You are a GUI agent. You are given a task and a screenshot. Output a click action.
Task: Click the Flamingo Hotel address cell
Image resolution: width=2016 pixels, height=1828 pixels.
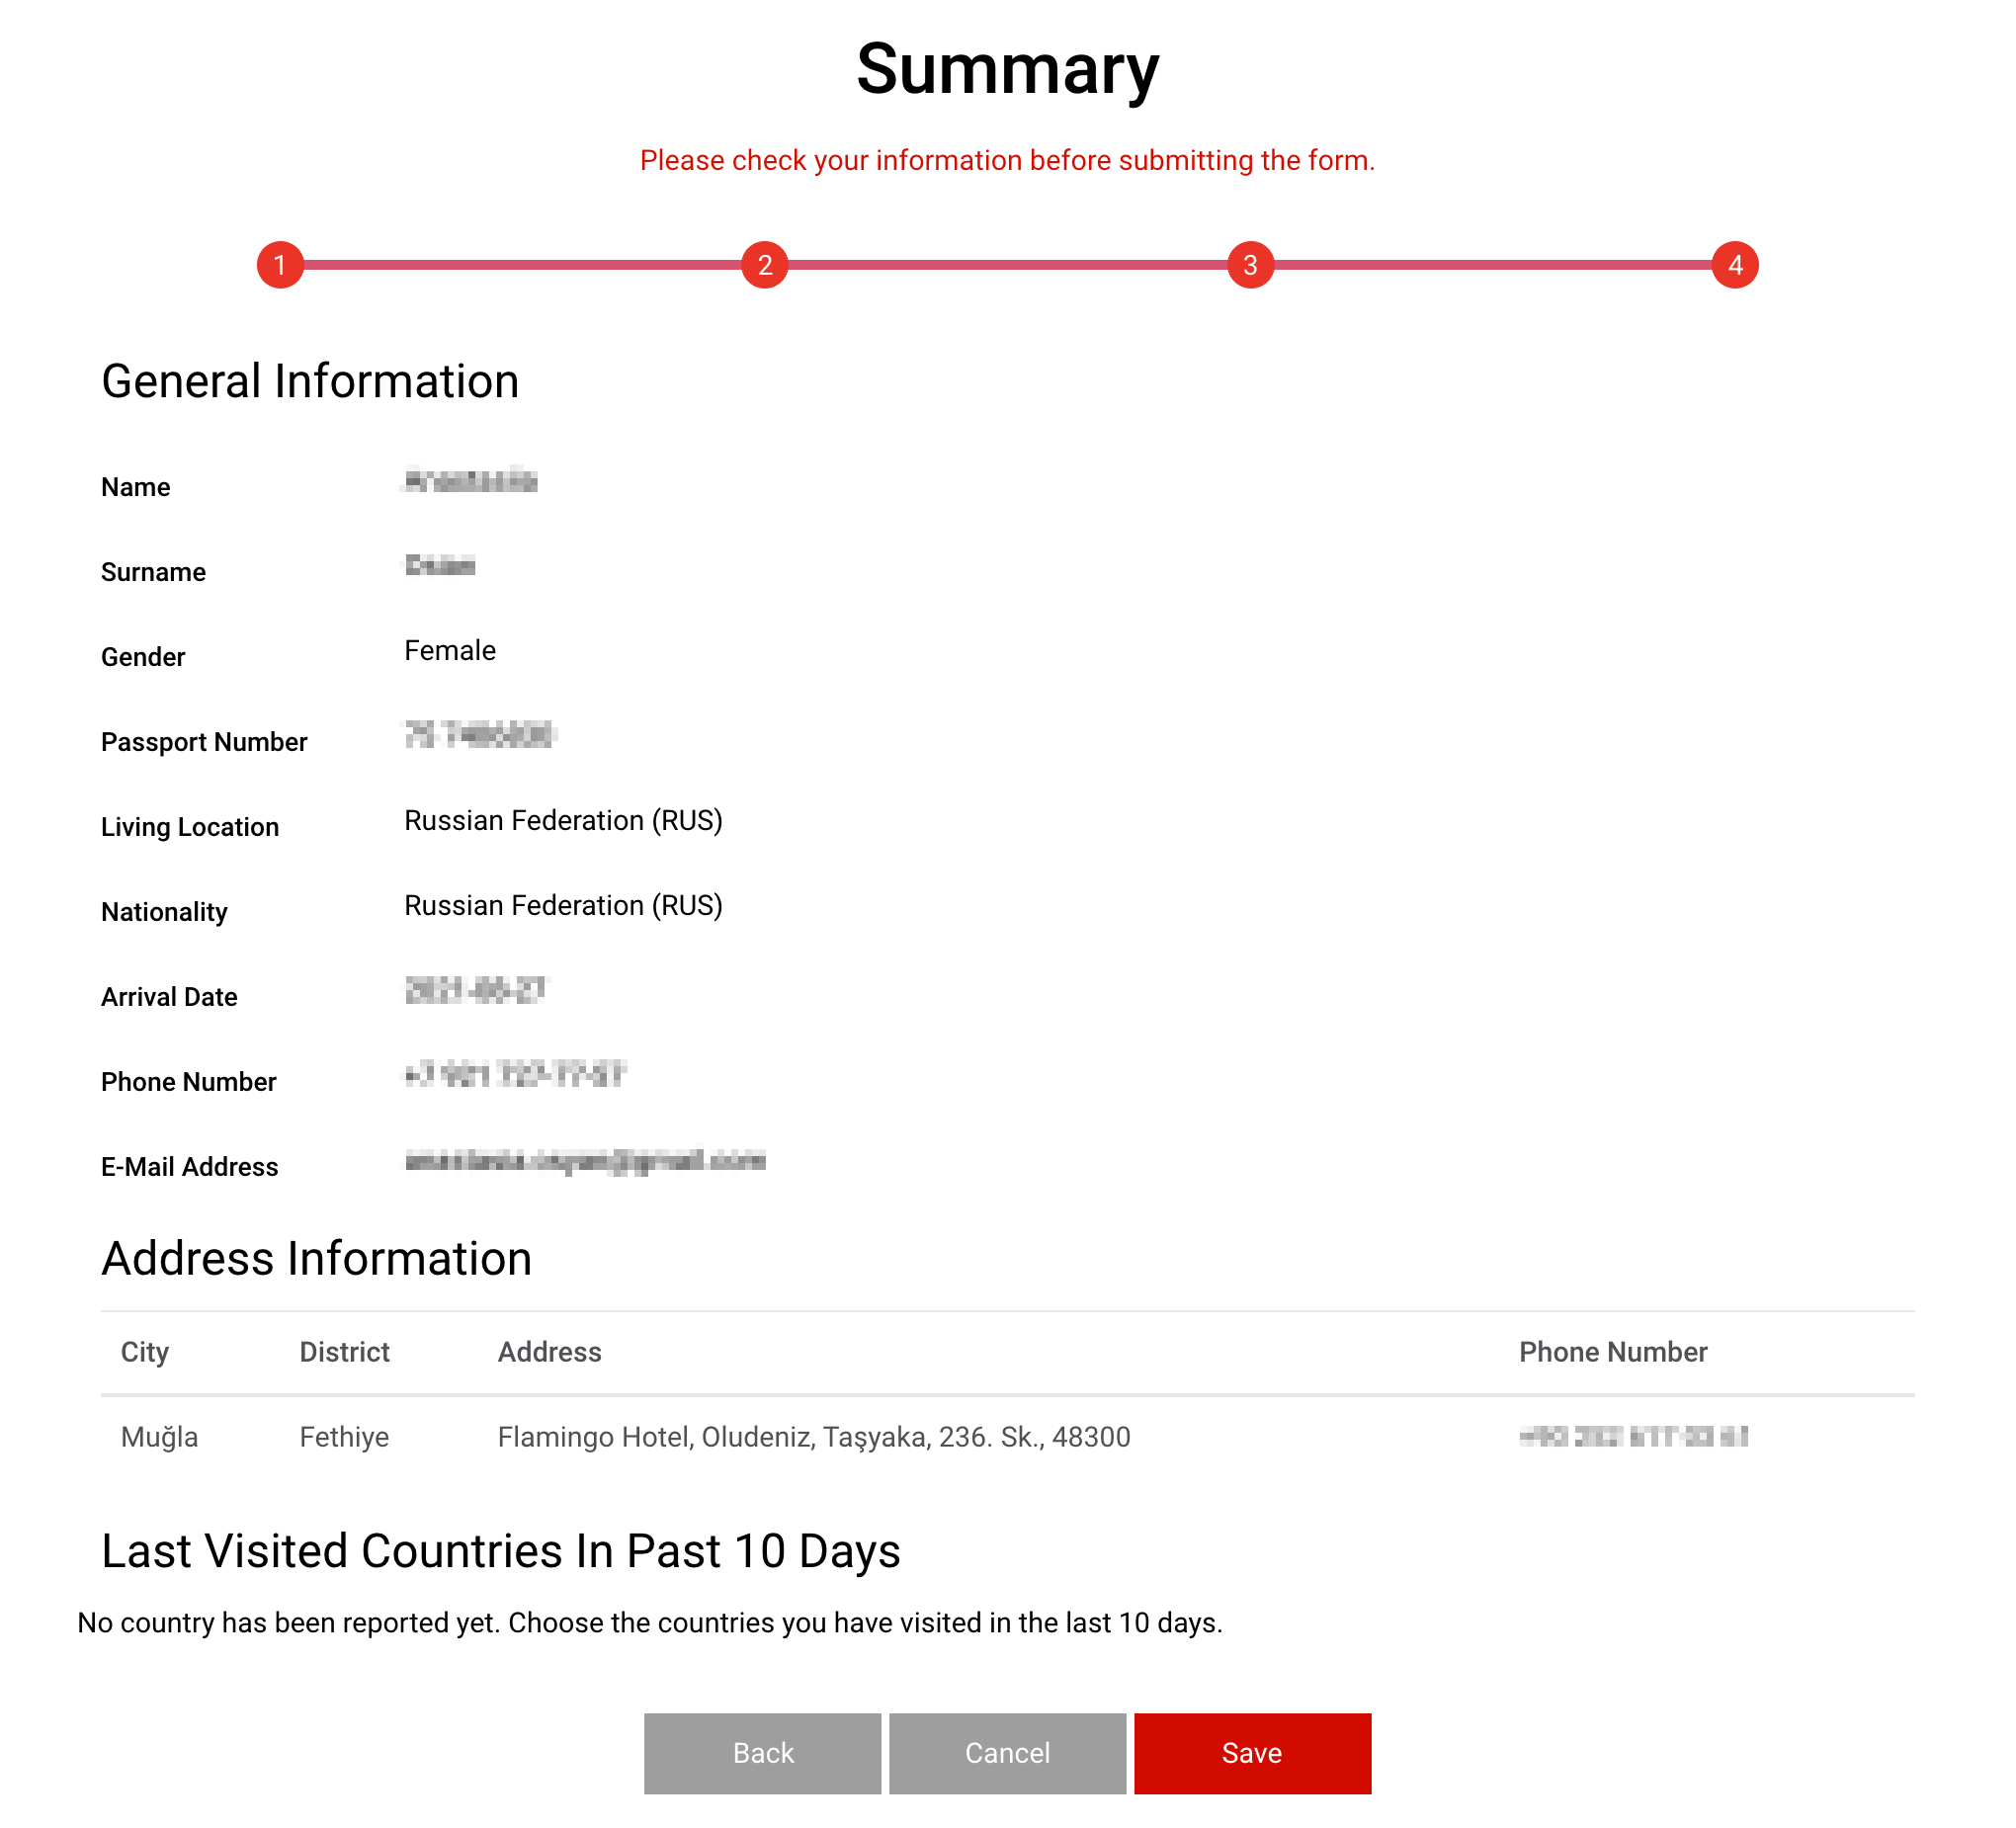point(814,1437)
